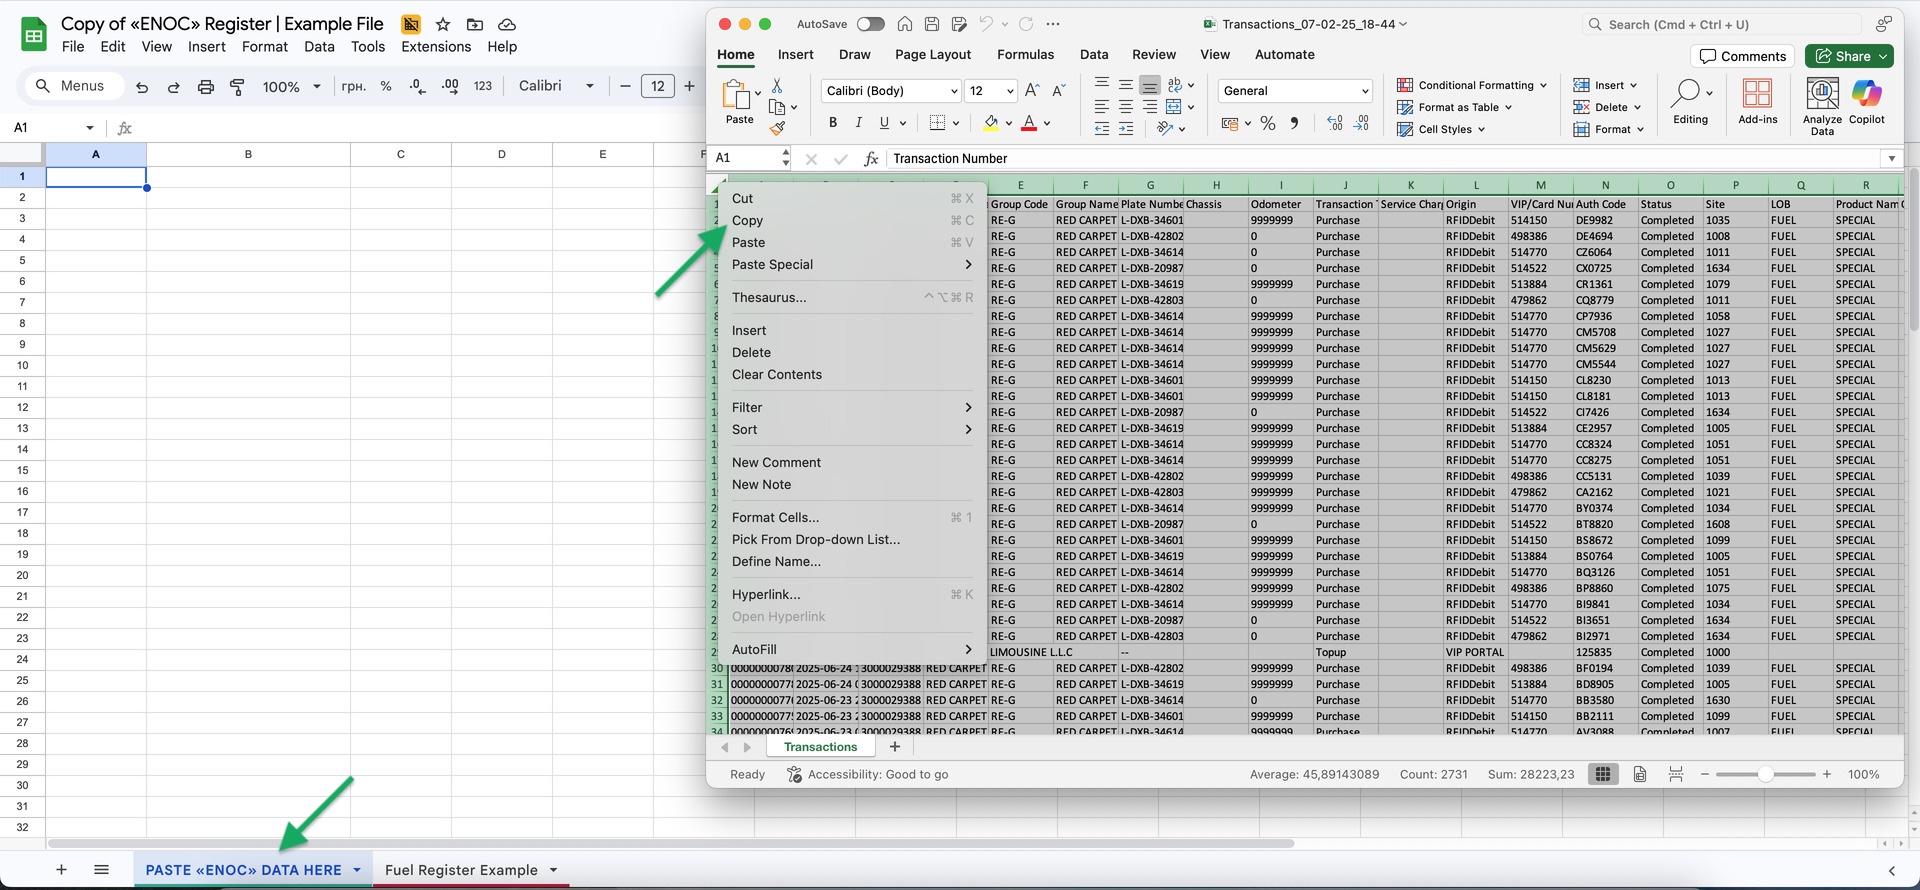This screenshot has width=1920, height=890.
Task: Click Accessibility: Good to go status
Action: [867, 774]
